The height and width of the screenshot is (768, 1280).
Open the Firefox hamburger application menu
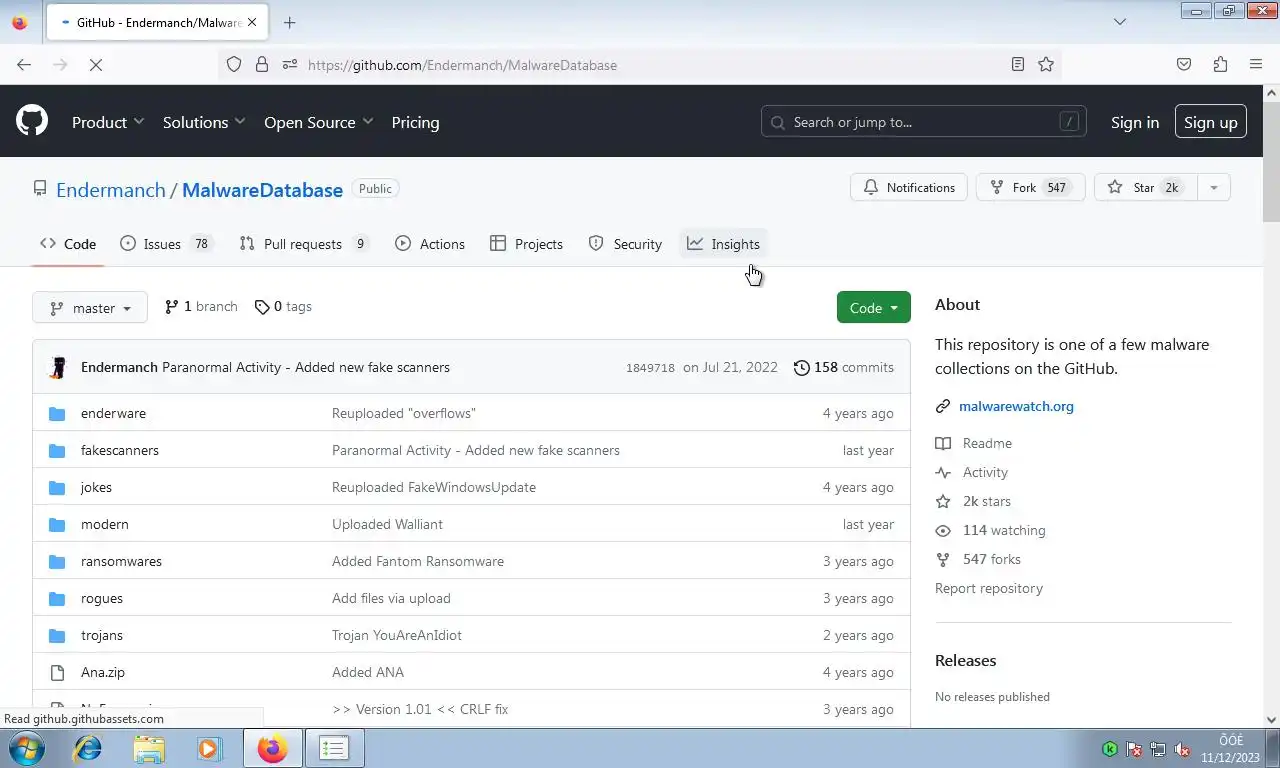coord(1256,64)
